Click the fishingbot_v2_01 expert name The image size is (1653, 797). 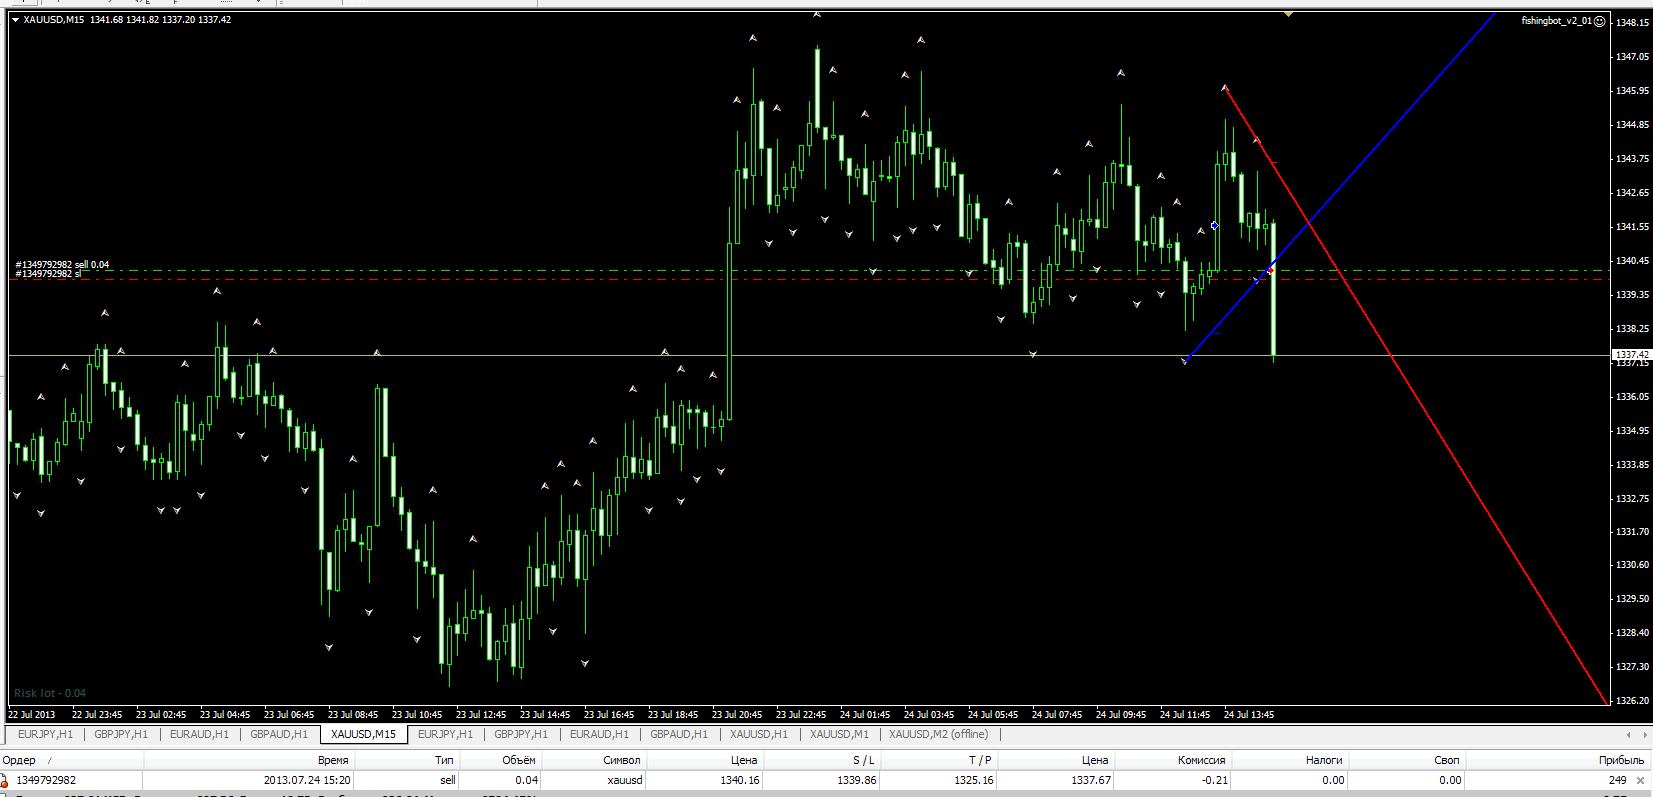pyautogui.click(x=1556, y=21)
